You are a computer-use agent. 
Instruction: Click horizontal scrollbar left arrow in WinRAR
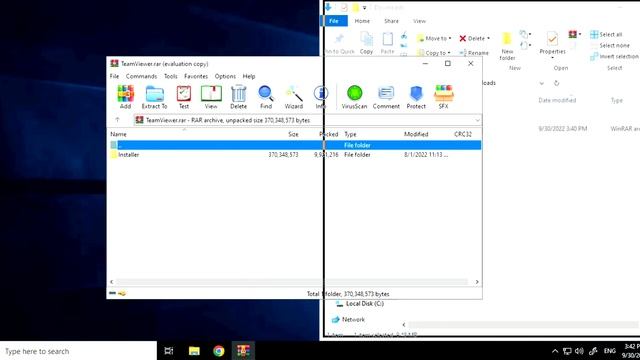(112, 282)
